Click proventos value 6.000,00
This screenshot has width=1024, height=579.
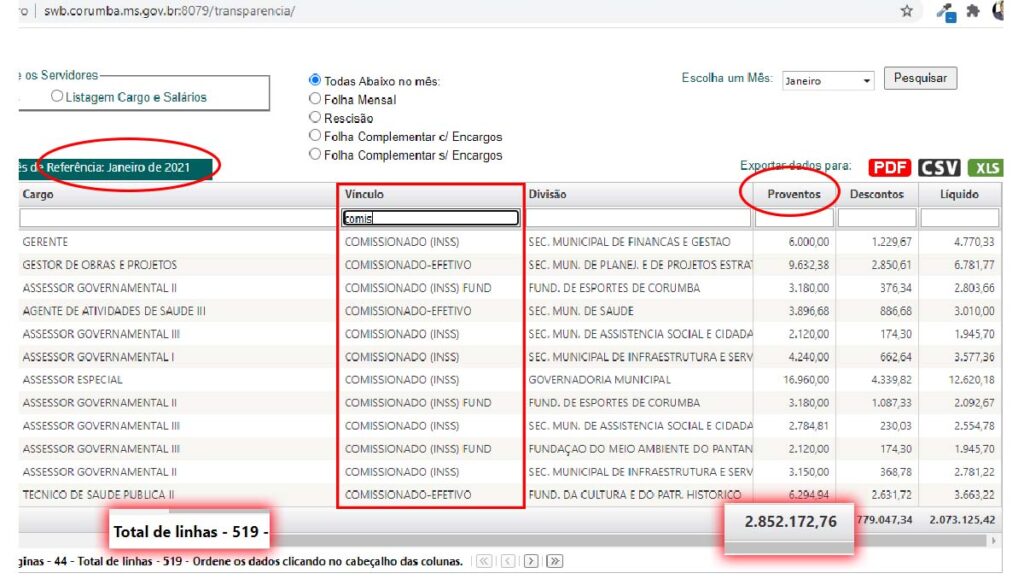(808, 242)
